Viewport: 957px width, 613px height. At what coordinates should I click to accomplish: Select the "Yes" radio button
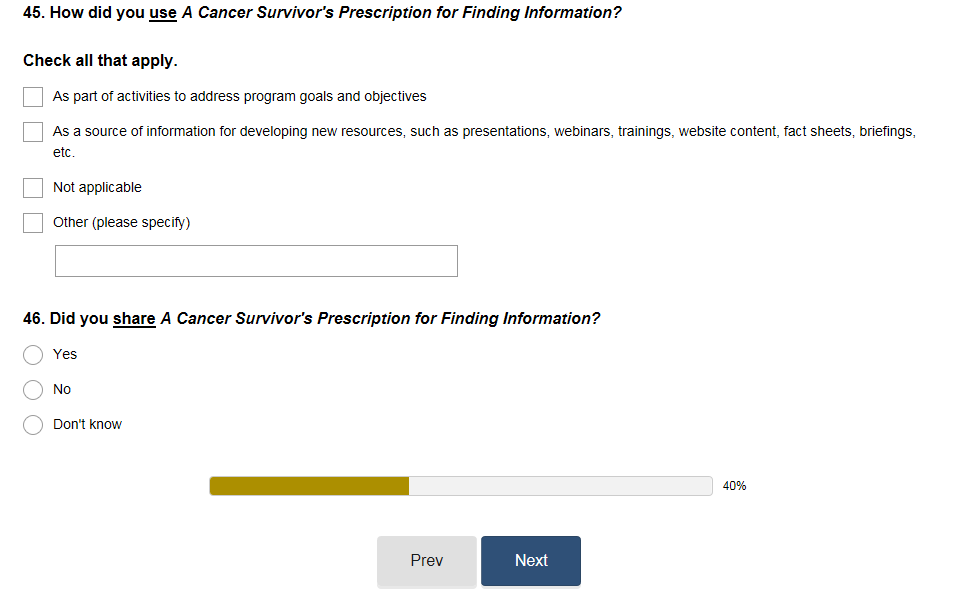point(33,355)
